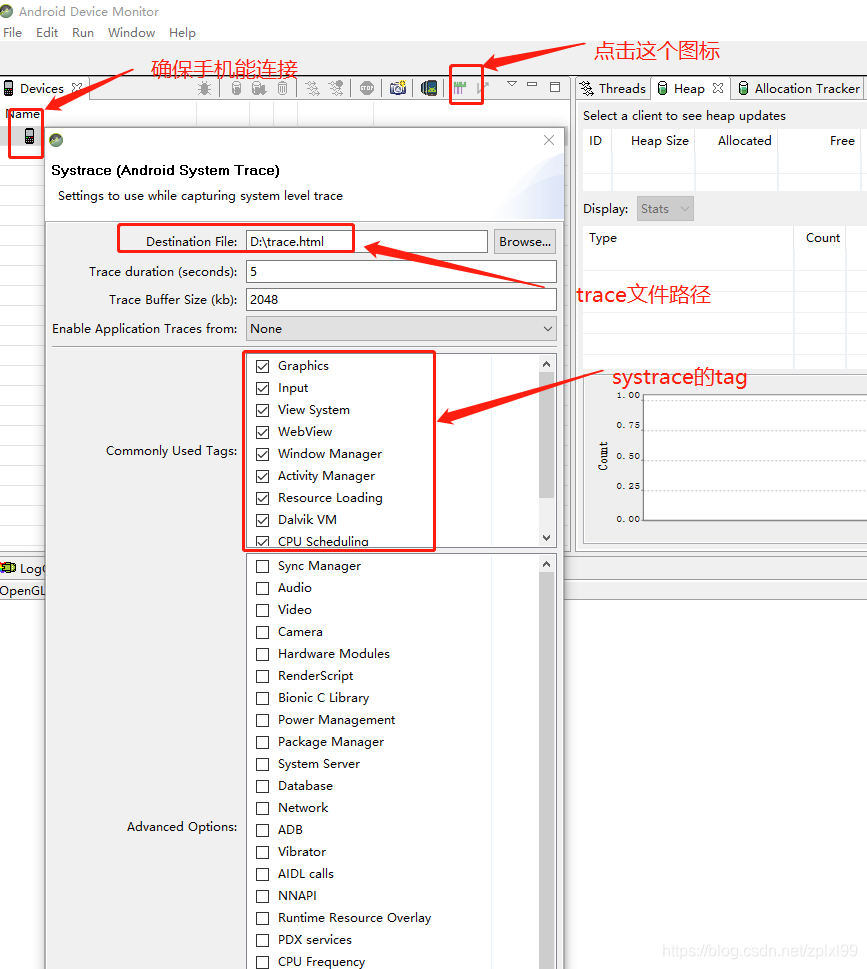
Task: Select the connected phone device icon
Action: (x=29, y=136)
